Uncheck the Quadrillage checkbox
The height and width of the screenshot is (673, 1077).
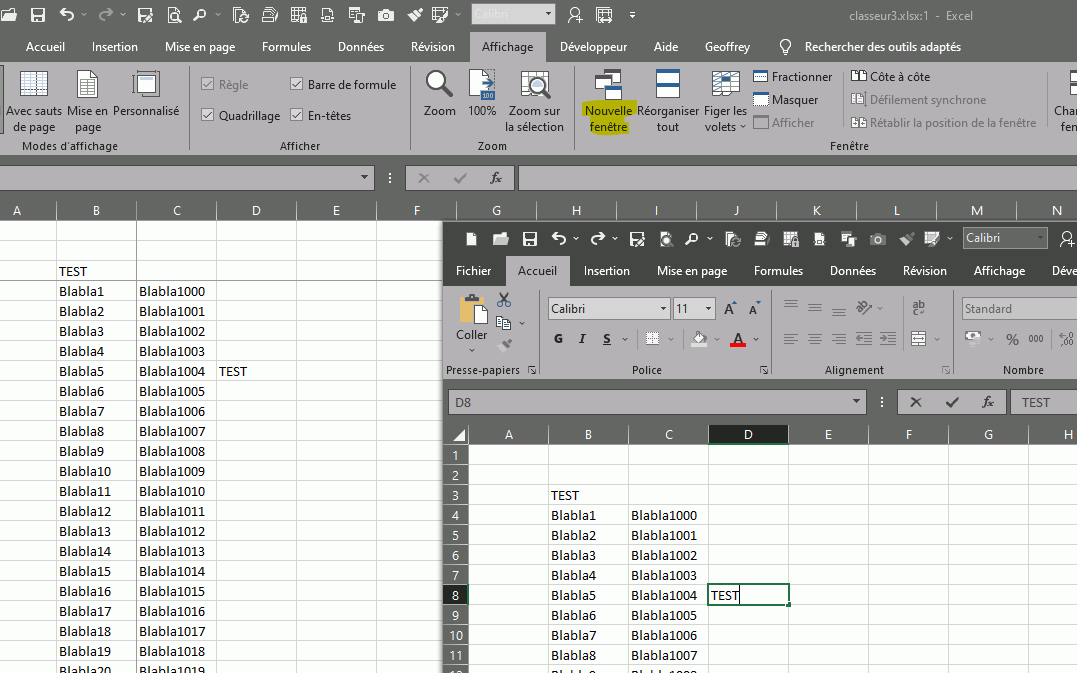pyautogui.click(x=208, y=116)
